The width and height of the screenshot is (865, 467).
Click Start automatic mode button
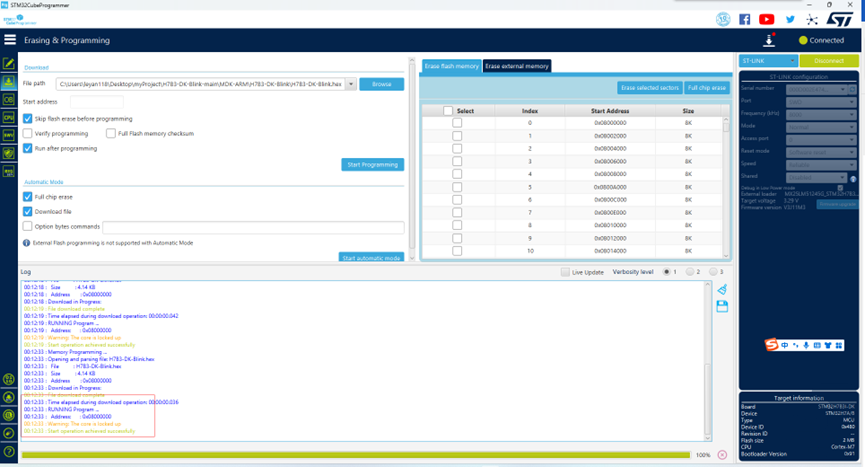point(371,257)
